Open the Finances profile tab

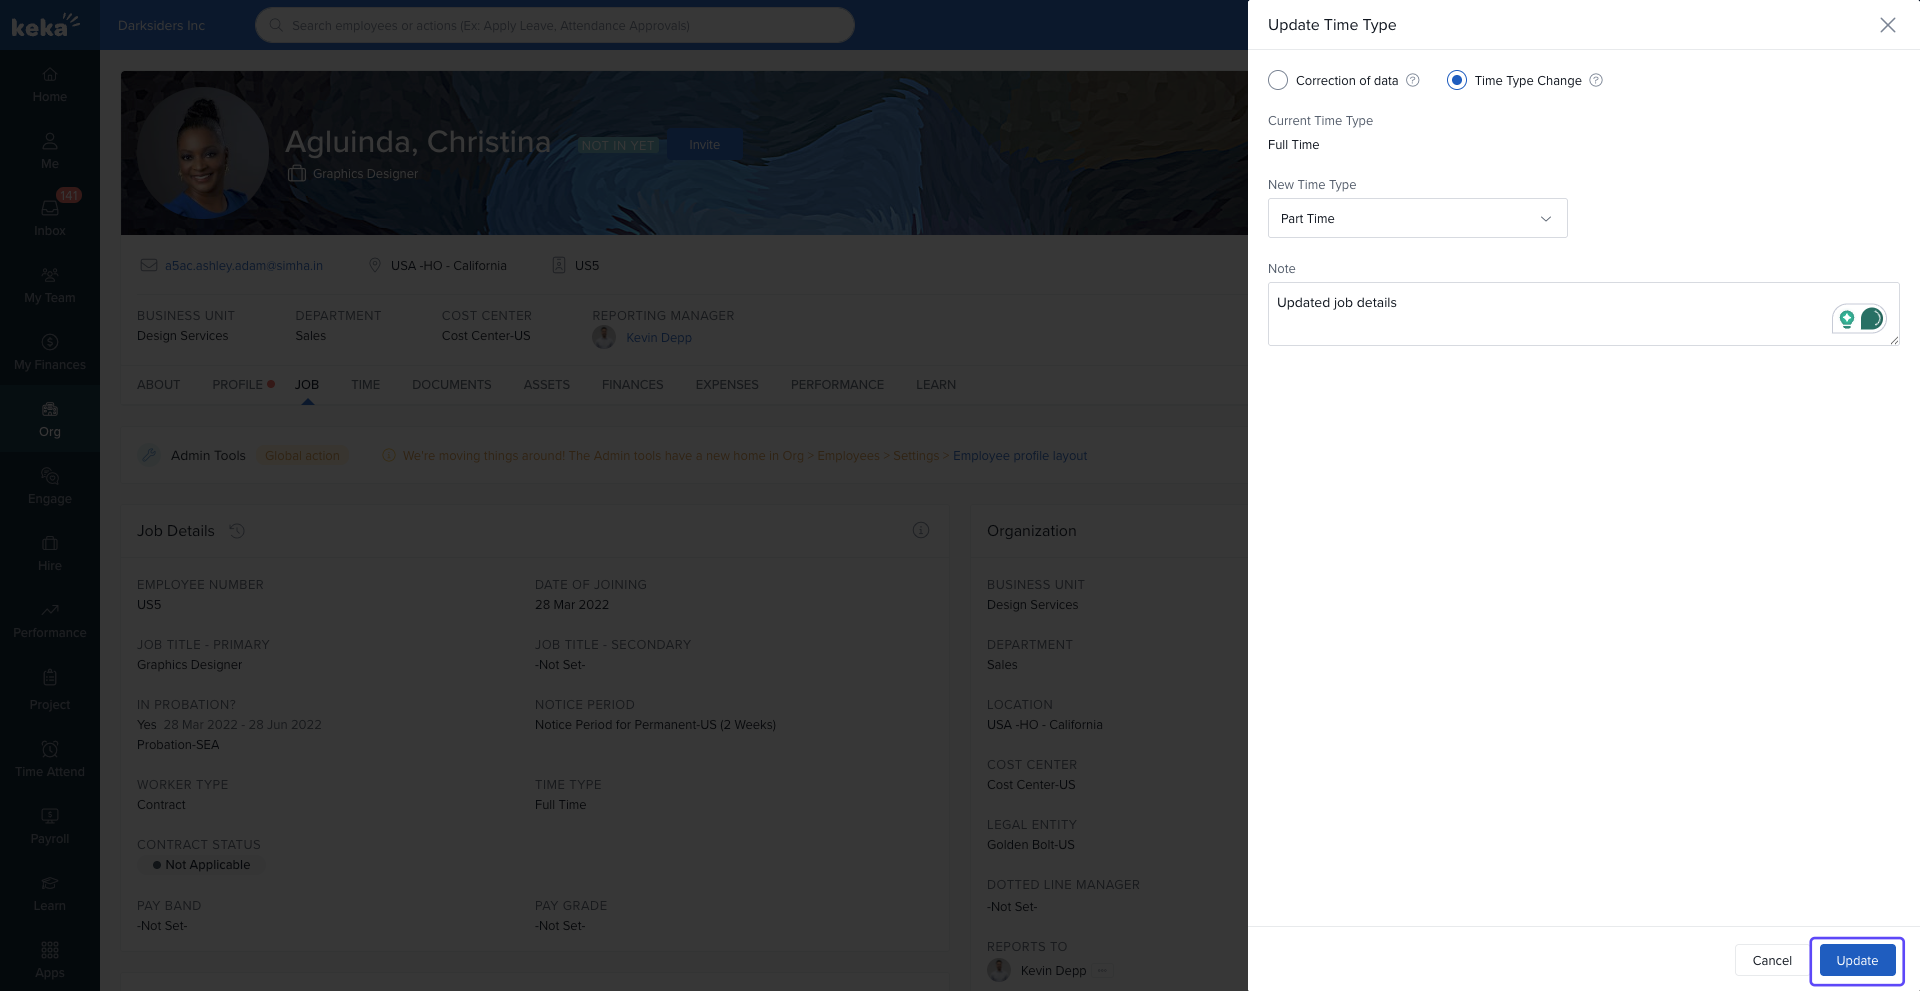[x=632, y=385]
